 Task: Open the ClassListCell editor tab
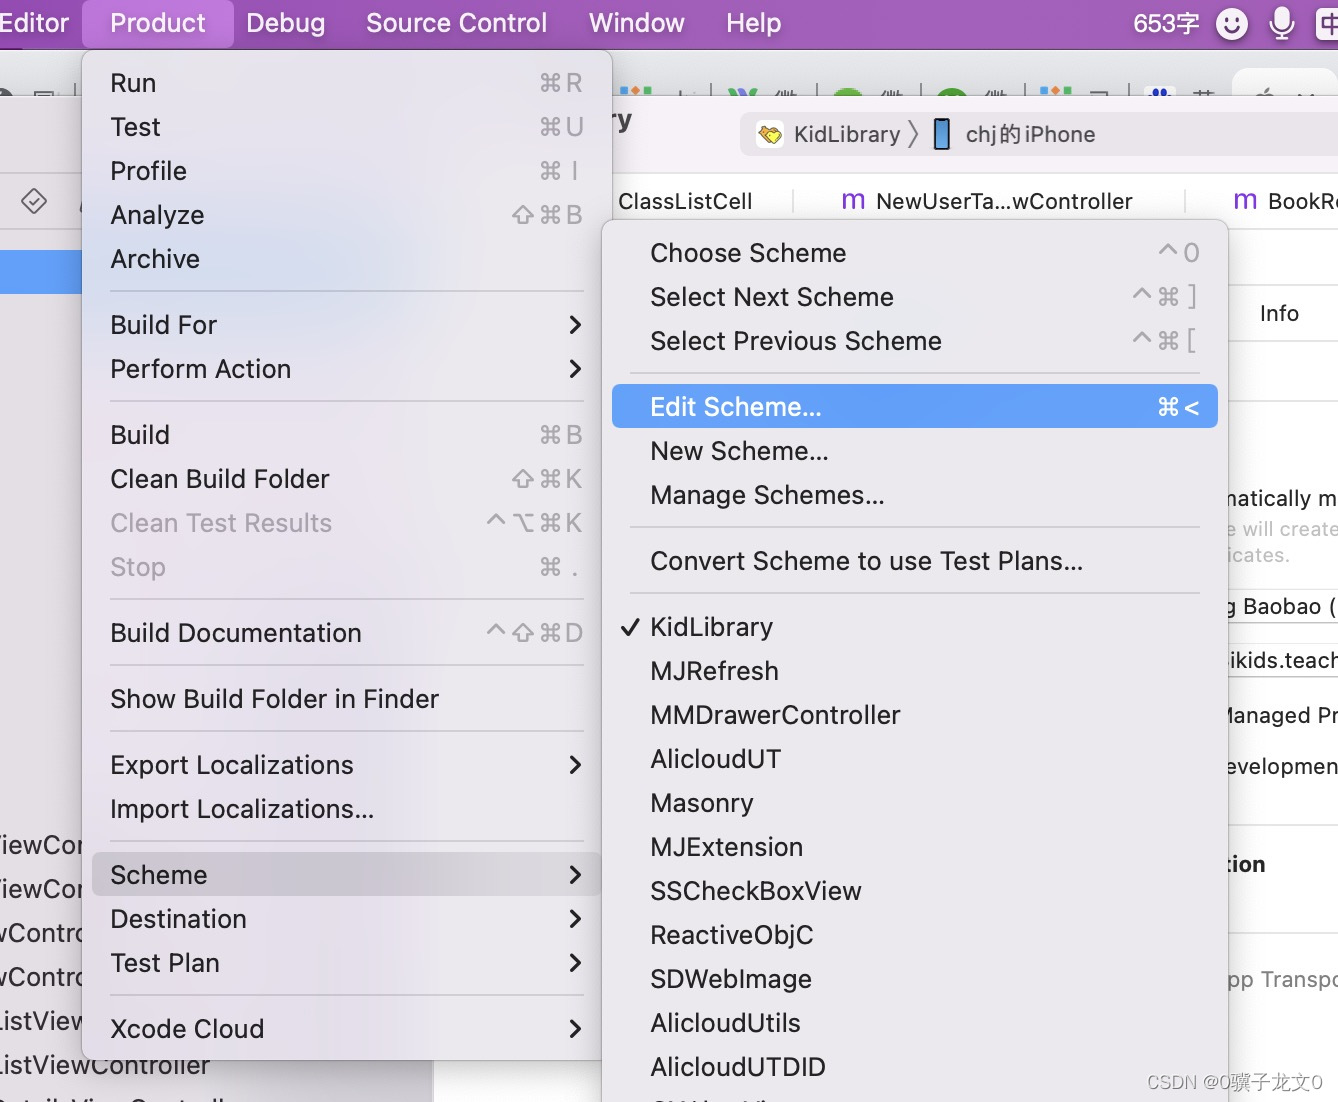click(x=685, y=201)
